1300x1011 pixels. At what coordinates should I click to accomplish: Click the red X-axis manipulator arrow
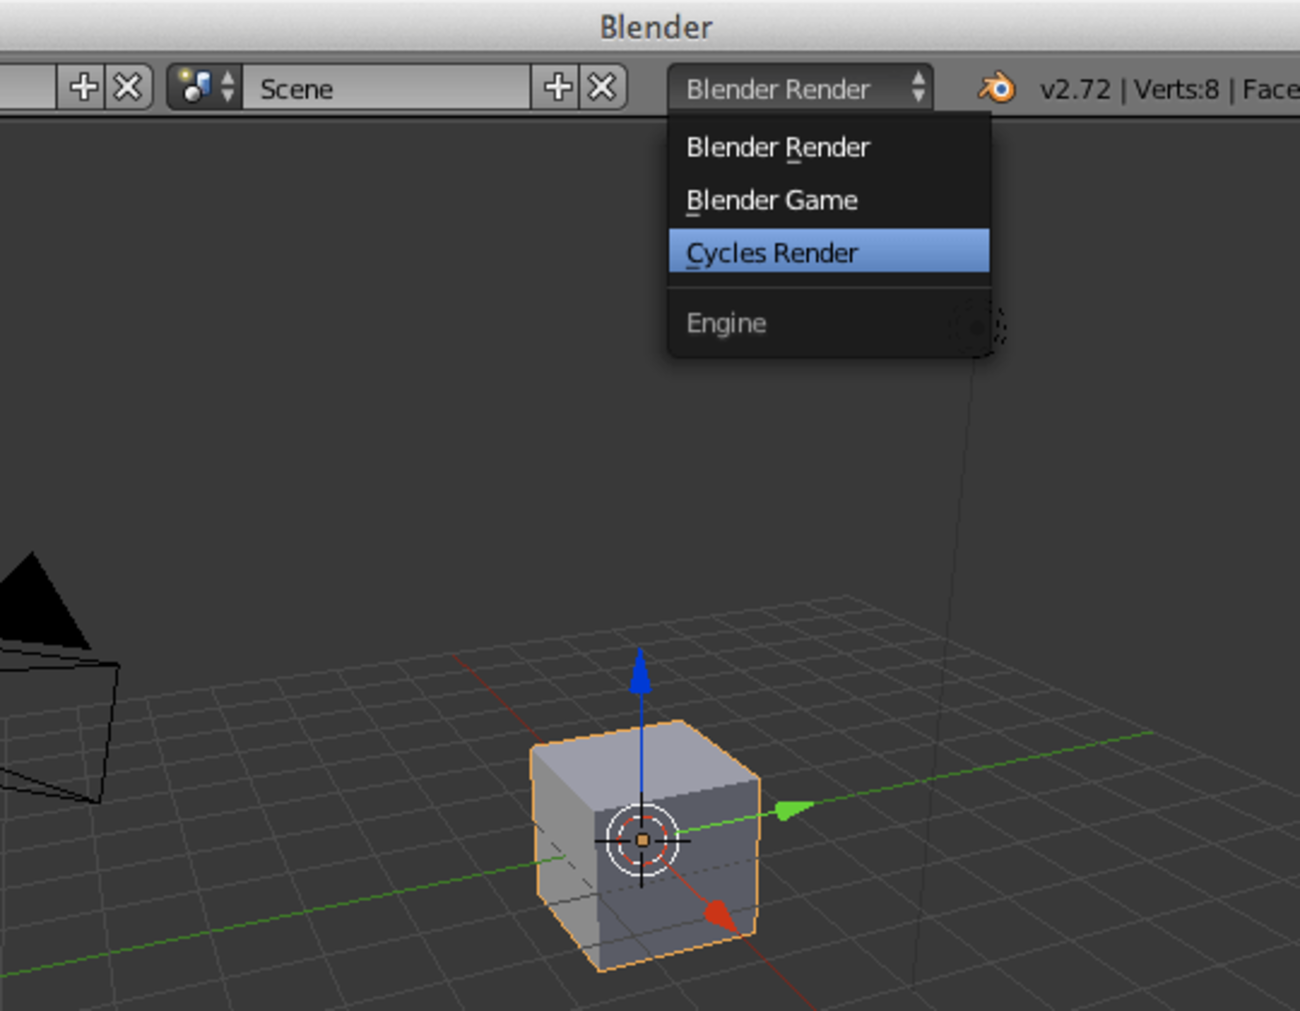tap(720, 914)
